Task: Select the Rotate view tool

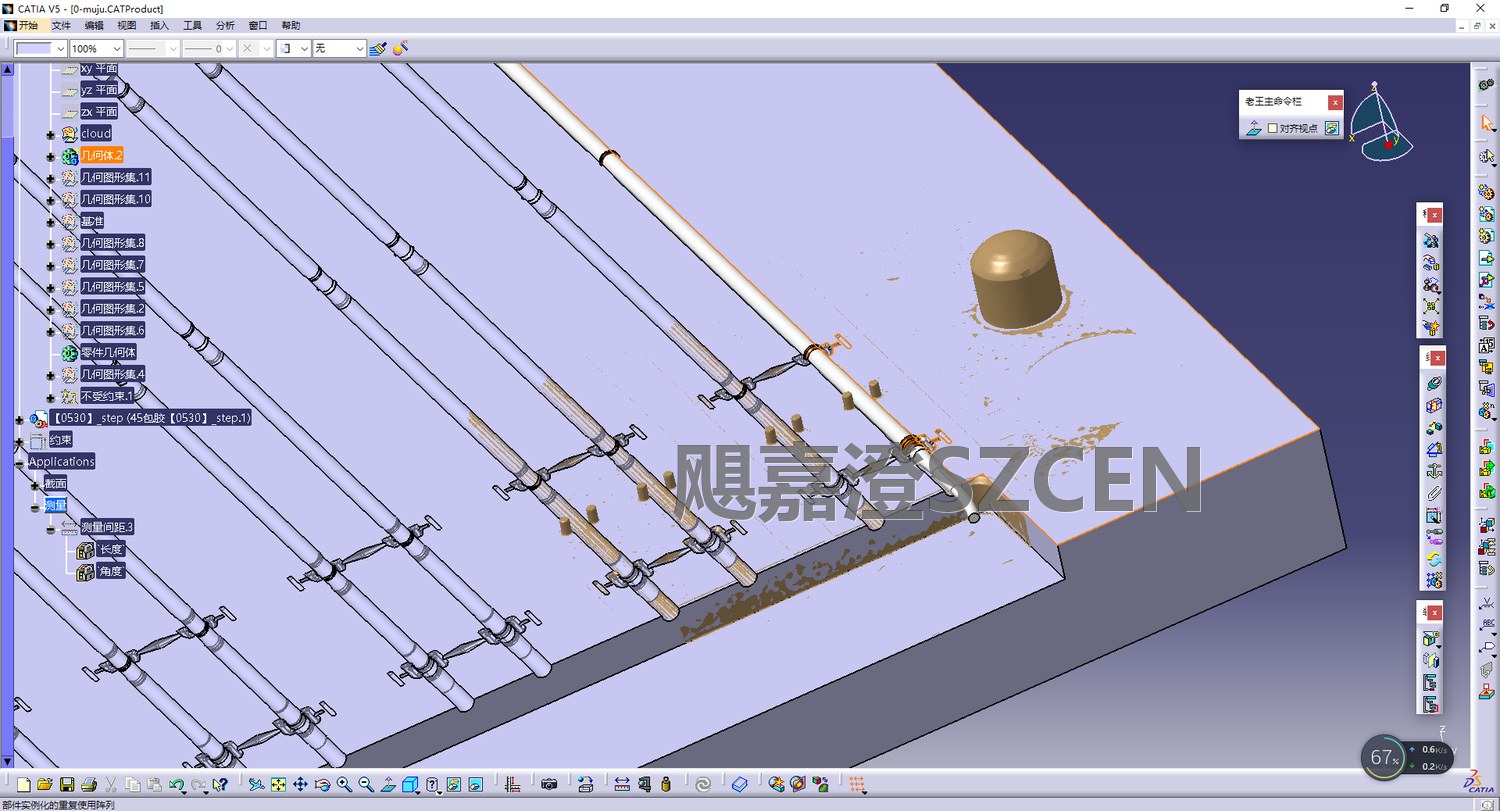Action: point(322,785)
